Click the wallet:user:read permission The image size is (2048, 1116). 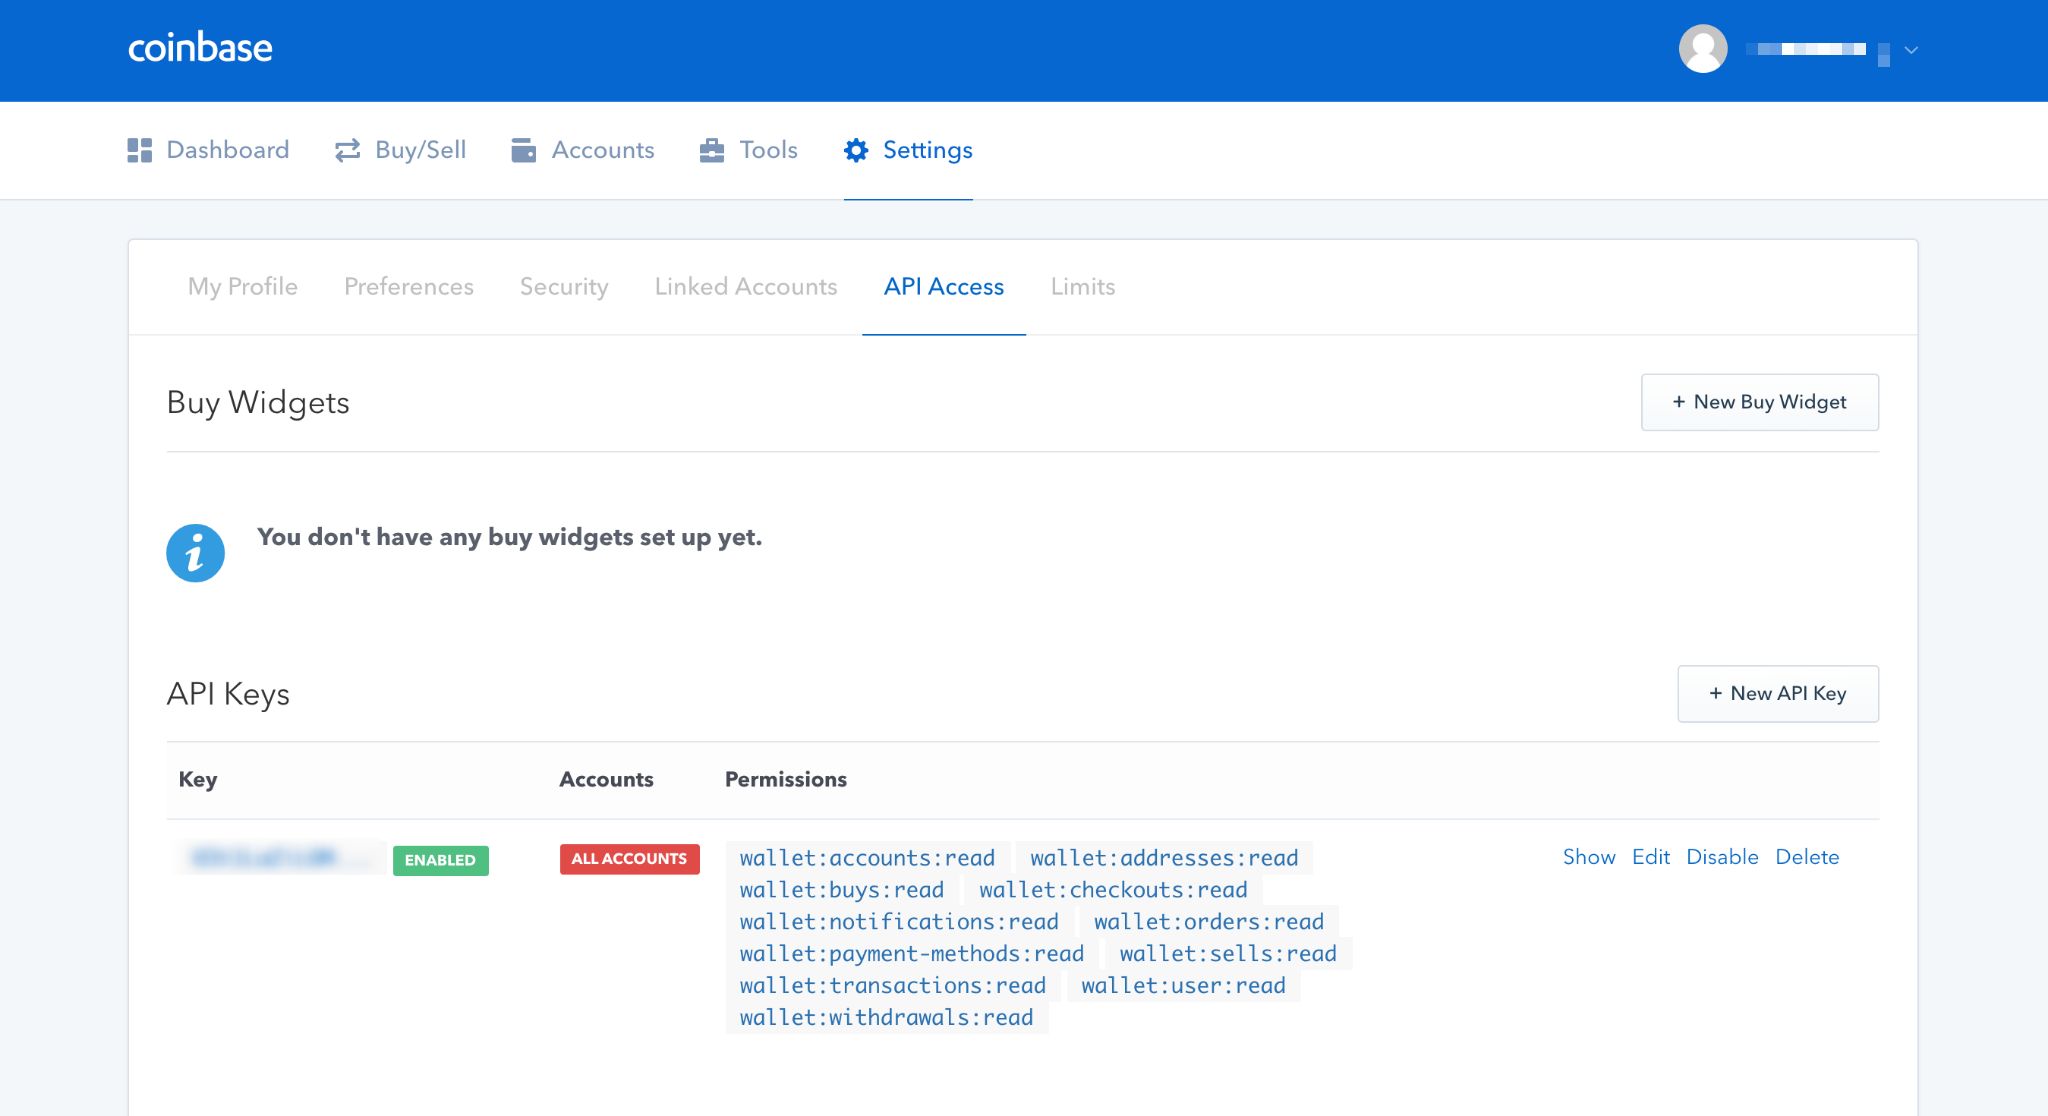(1184, 986)
